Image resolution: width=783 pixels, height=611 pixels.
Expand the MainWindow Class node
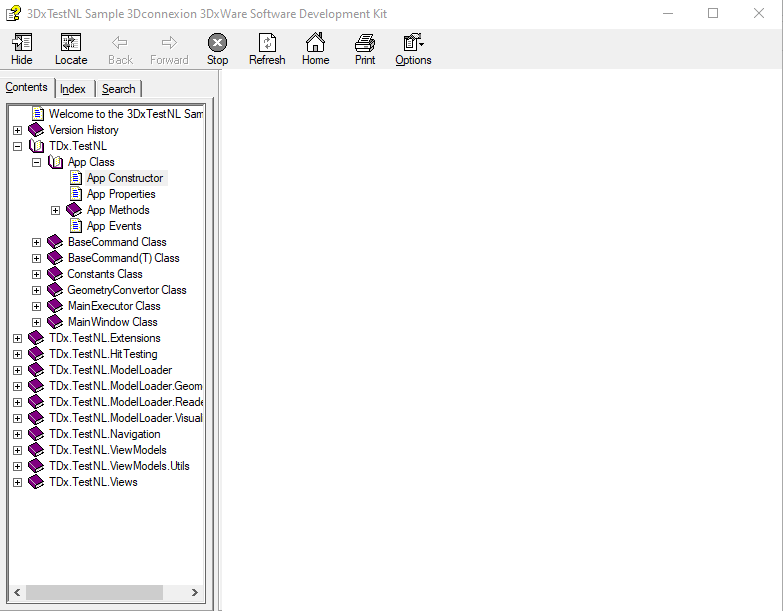36,322
